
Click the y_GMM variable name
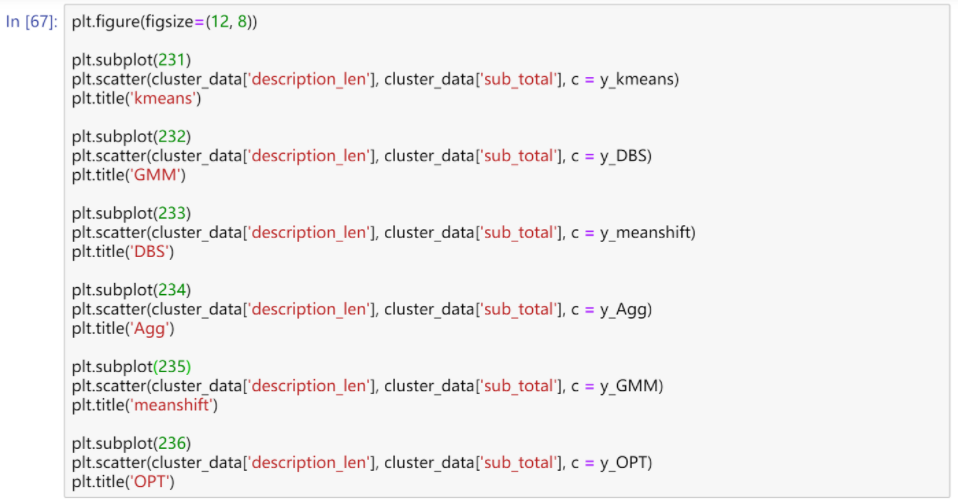[631, 386]
